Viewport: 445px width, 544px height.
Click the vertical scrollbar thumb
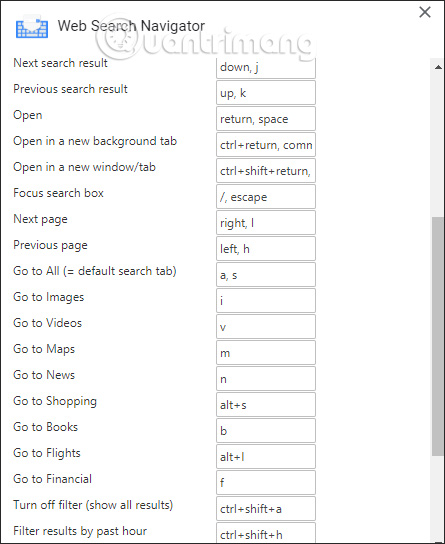438,336
